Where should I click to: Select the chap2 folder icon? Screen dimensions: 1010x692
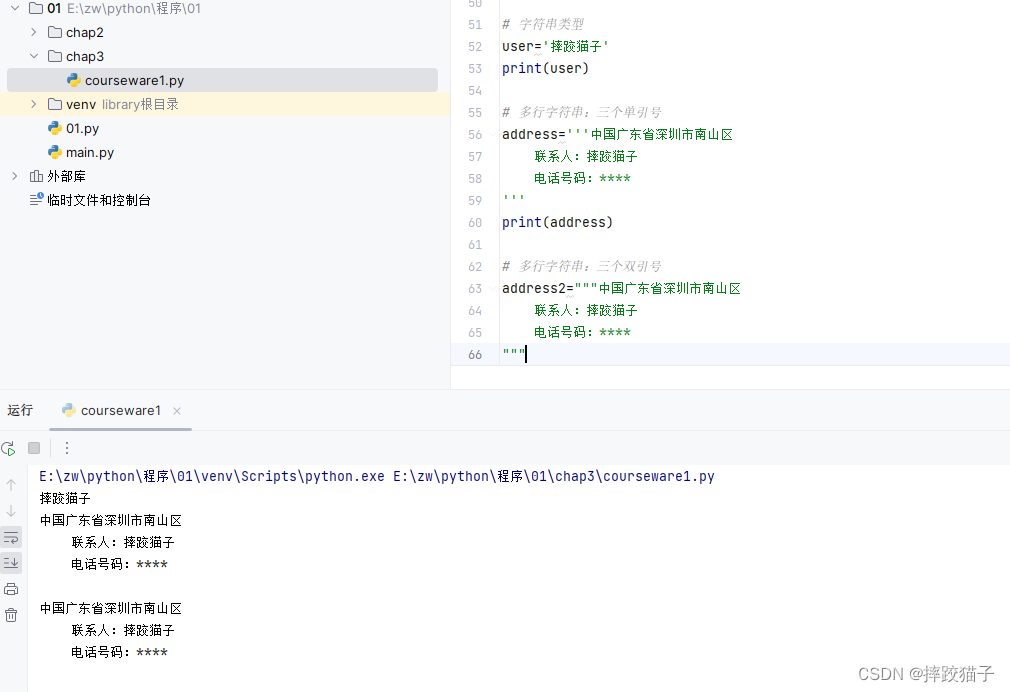[x=55, y=32]
